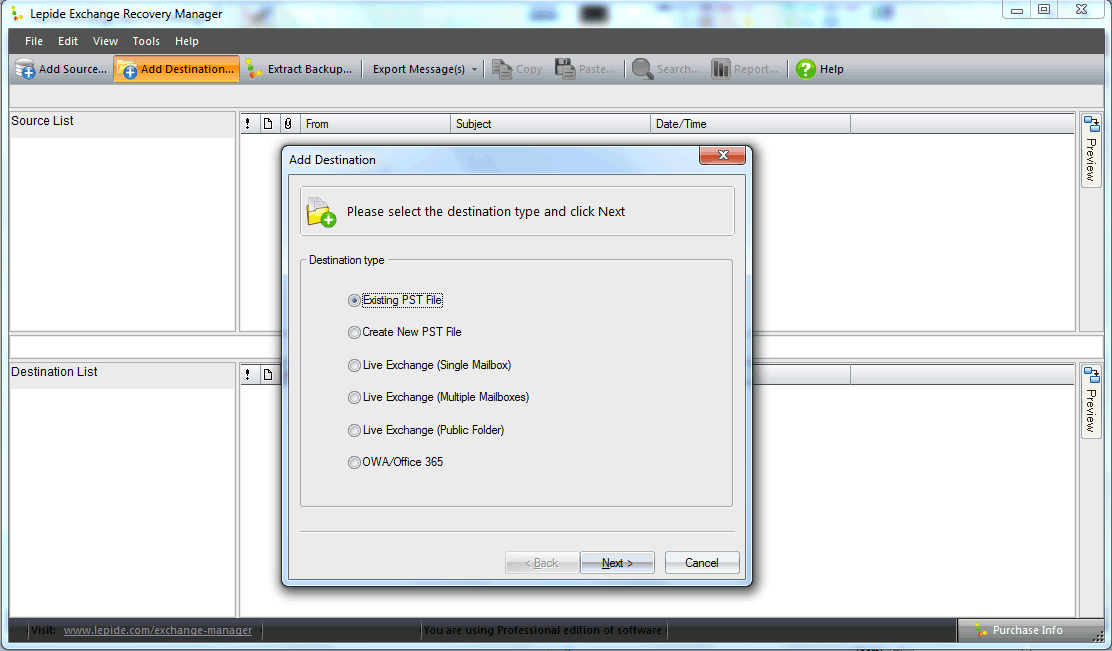
Task: Click the Purchase Info button
Action: [1028, 630]
